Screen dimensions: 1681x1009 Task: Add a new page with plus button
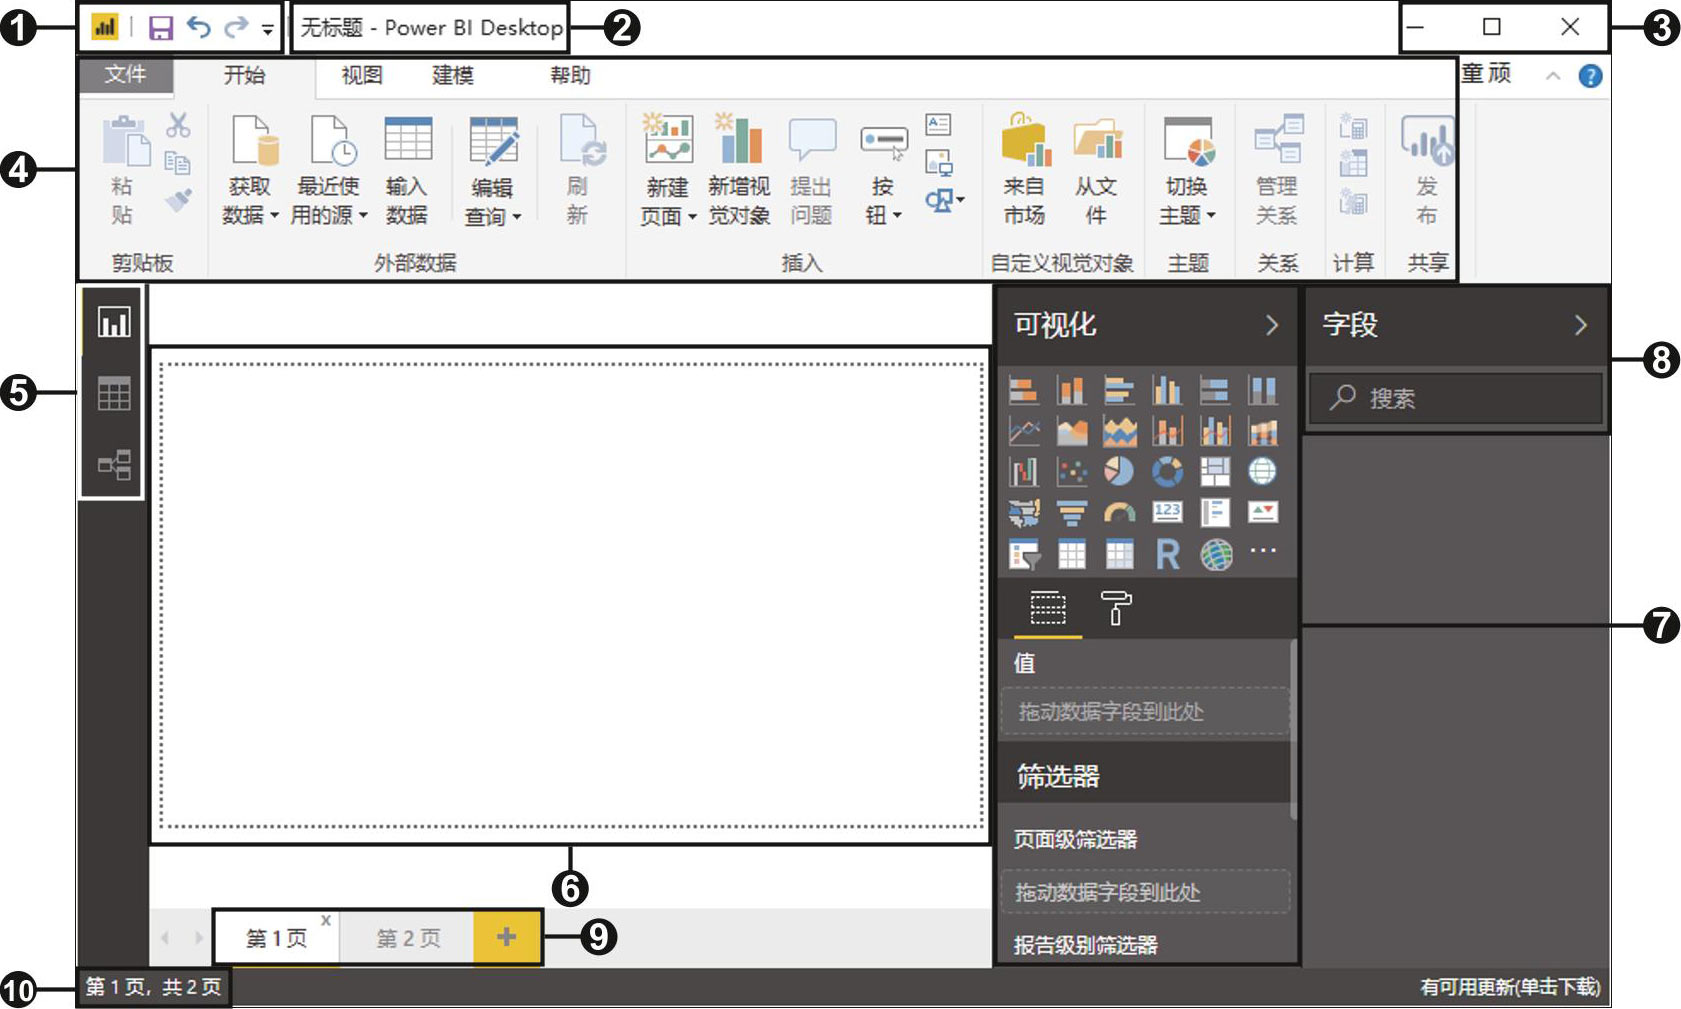(x=507, y=937)
